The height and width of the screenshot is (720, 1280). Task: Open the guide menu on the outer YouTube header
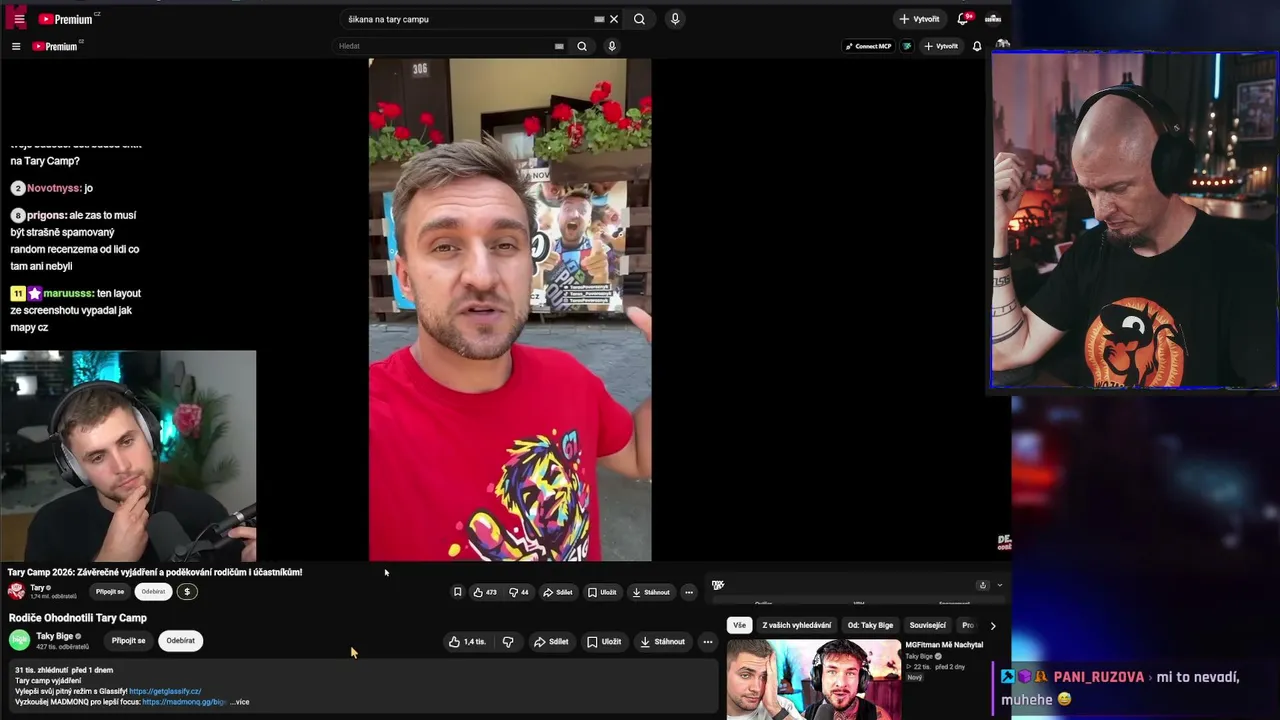click(x=19, y=19)
